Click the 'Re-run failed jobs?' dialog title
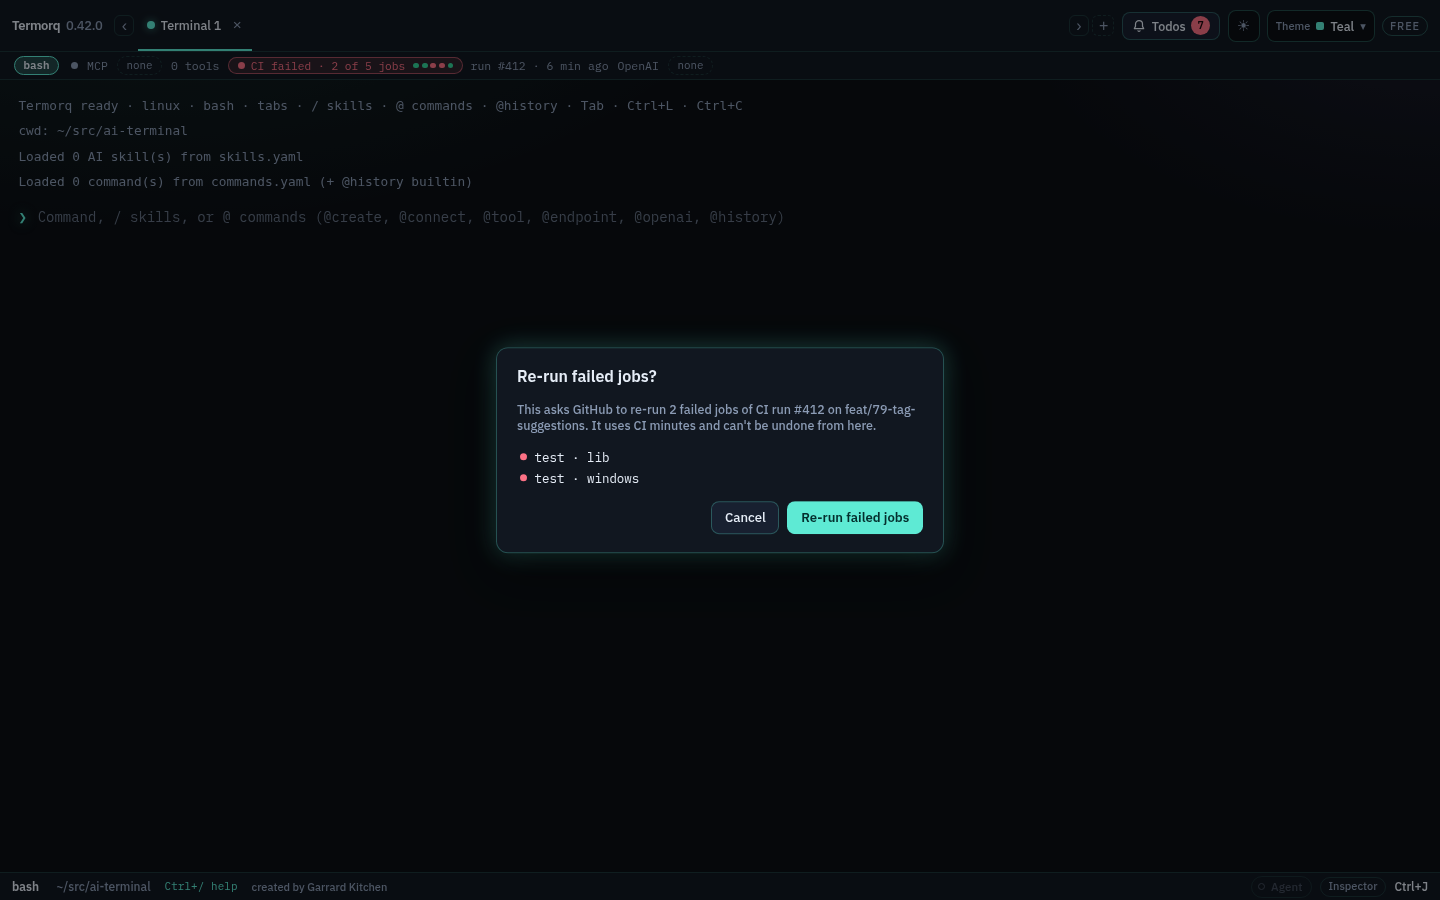This screenshot has height=900, width=1440. 587,376
